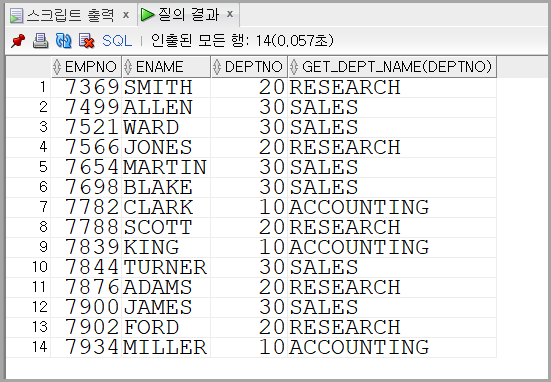Click the fetched rows status text

pyautogui.click(x=242, y=41)
